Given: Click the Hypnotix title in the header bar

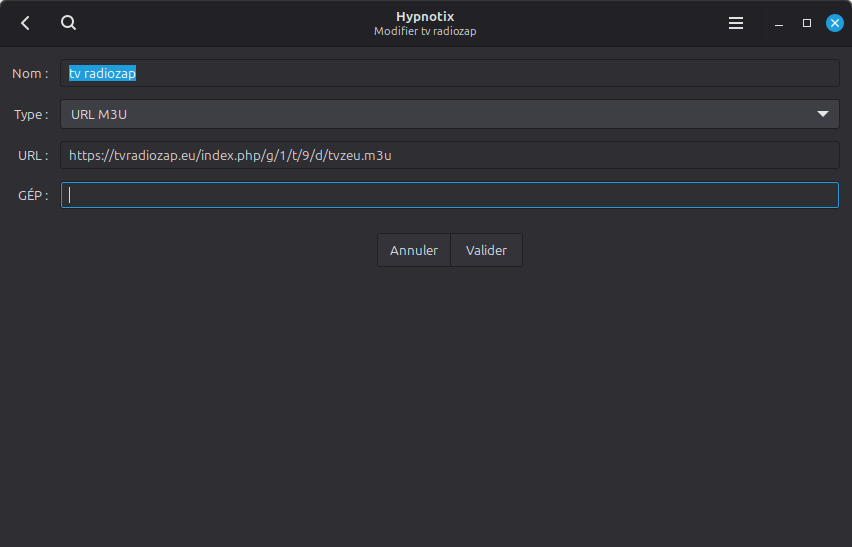Looking at the screenshot, I should pos(425,16).
